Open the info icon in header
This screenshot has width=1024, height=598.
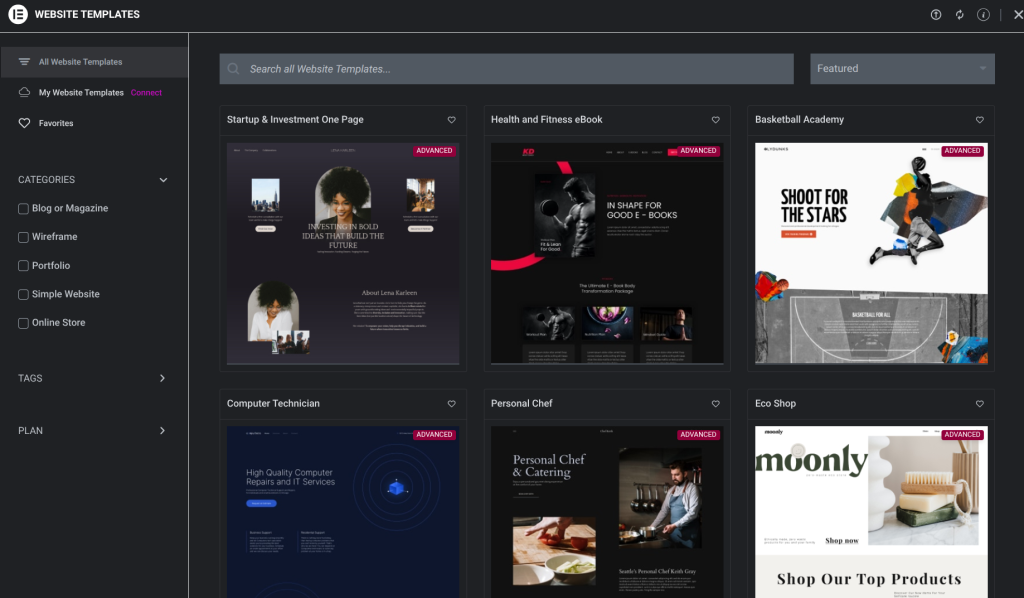(983, 14)
